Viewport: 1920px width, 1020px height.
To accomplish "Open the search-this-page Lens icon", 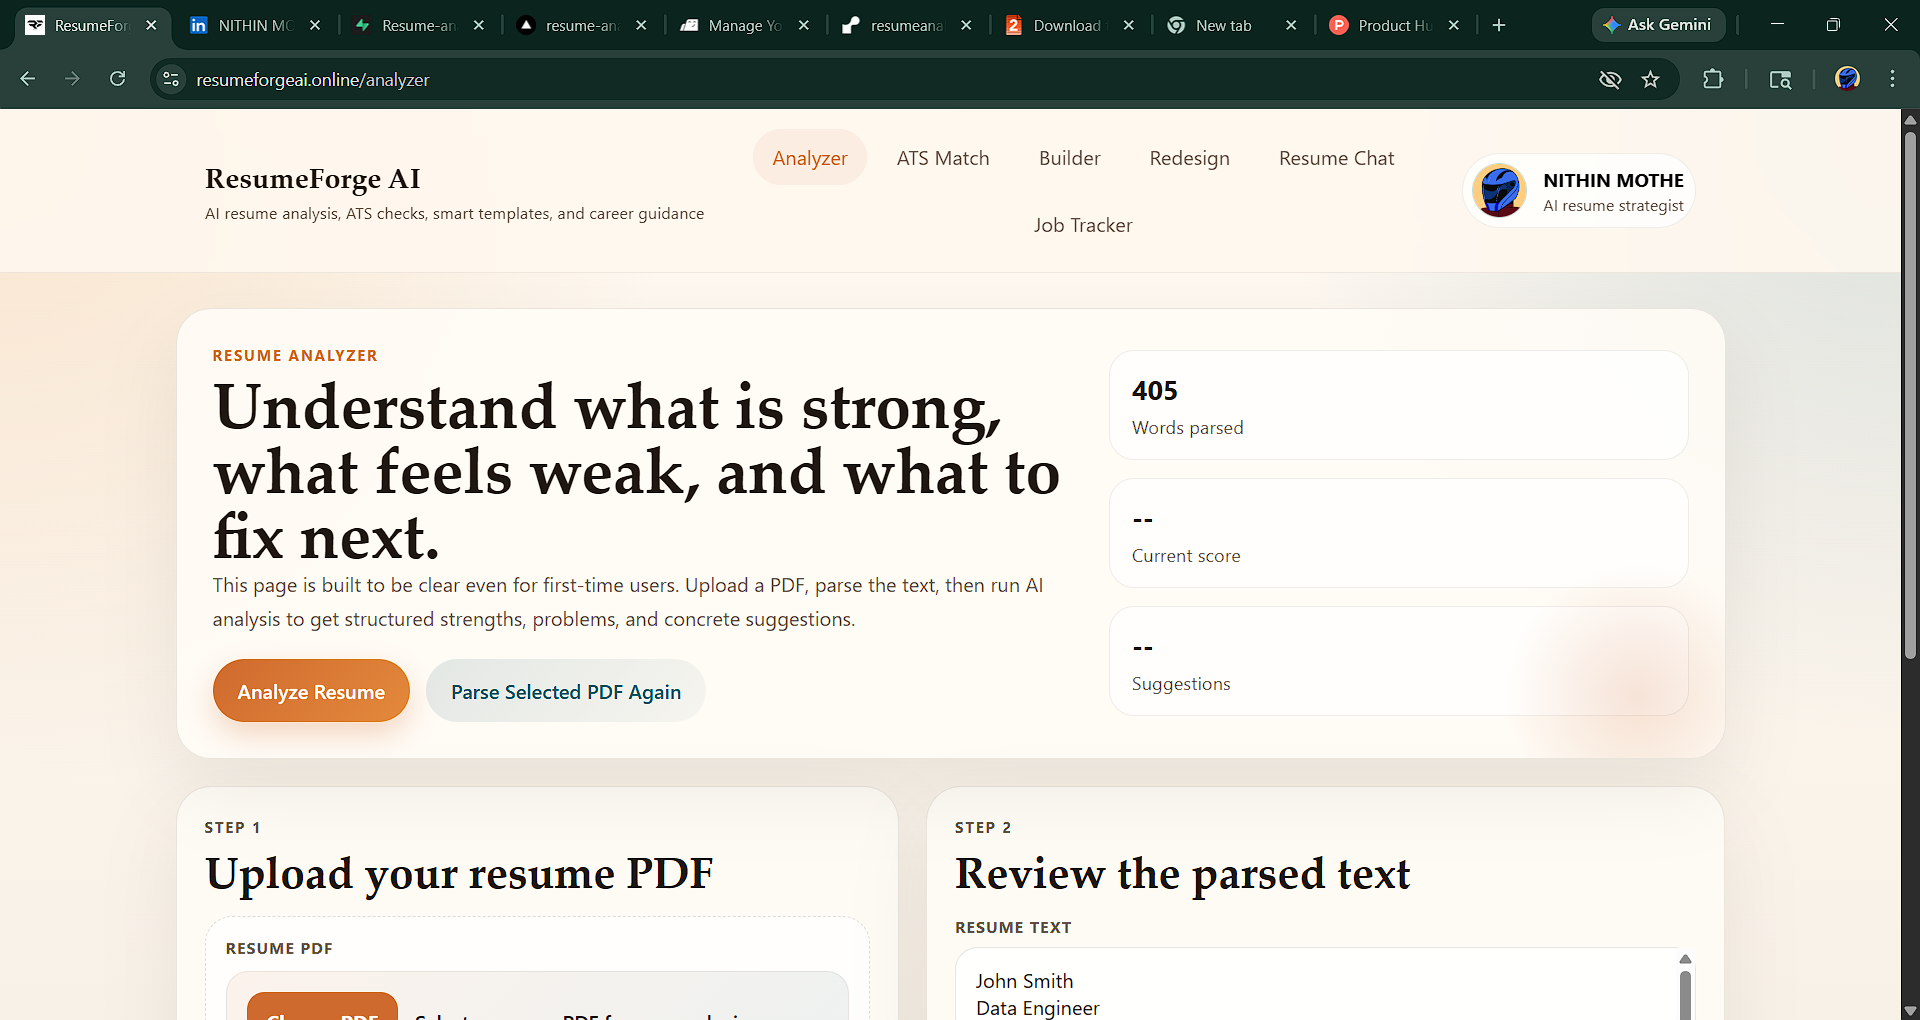I will coord(1781,79).
